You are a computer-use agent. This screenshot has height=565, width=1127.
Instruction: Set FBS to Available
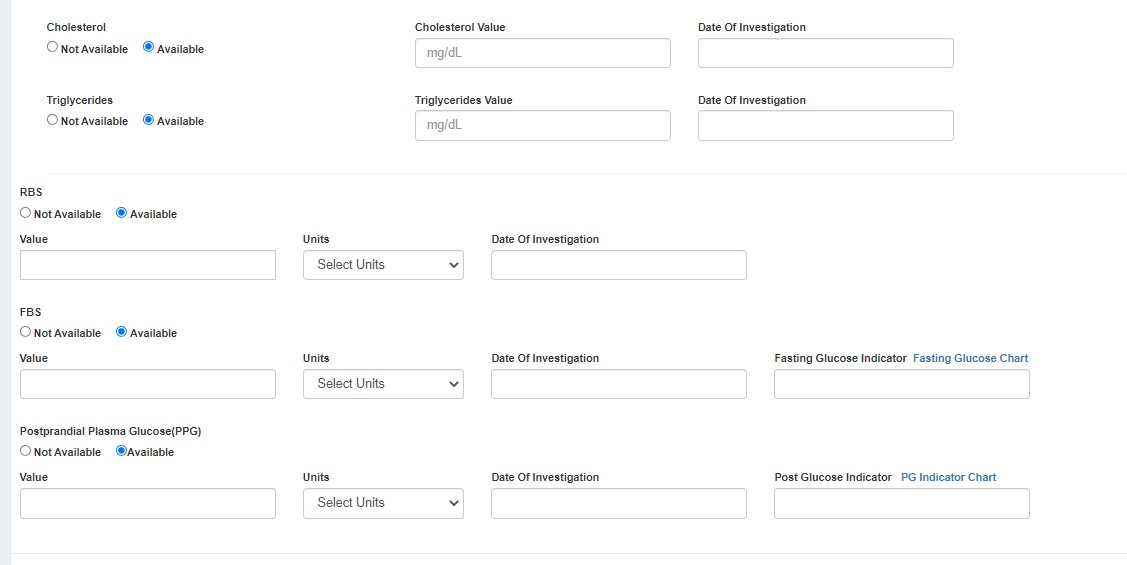[x=122, y=332]
